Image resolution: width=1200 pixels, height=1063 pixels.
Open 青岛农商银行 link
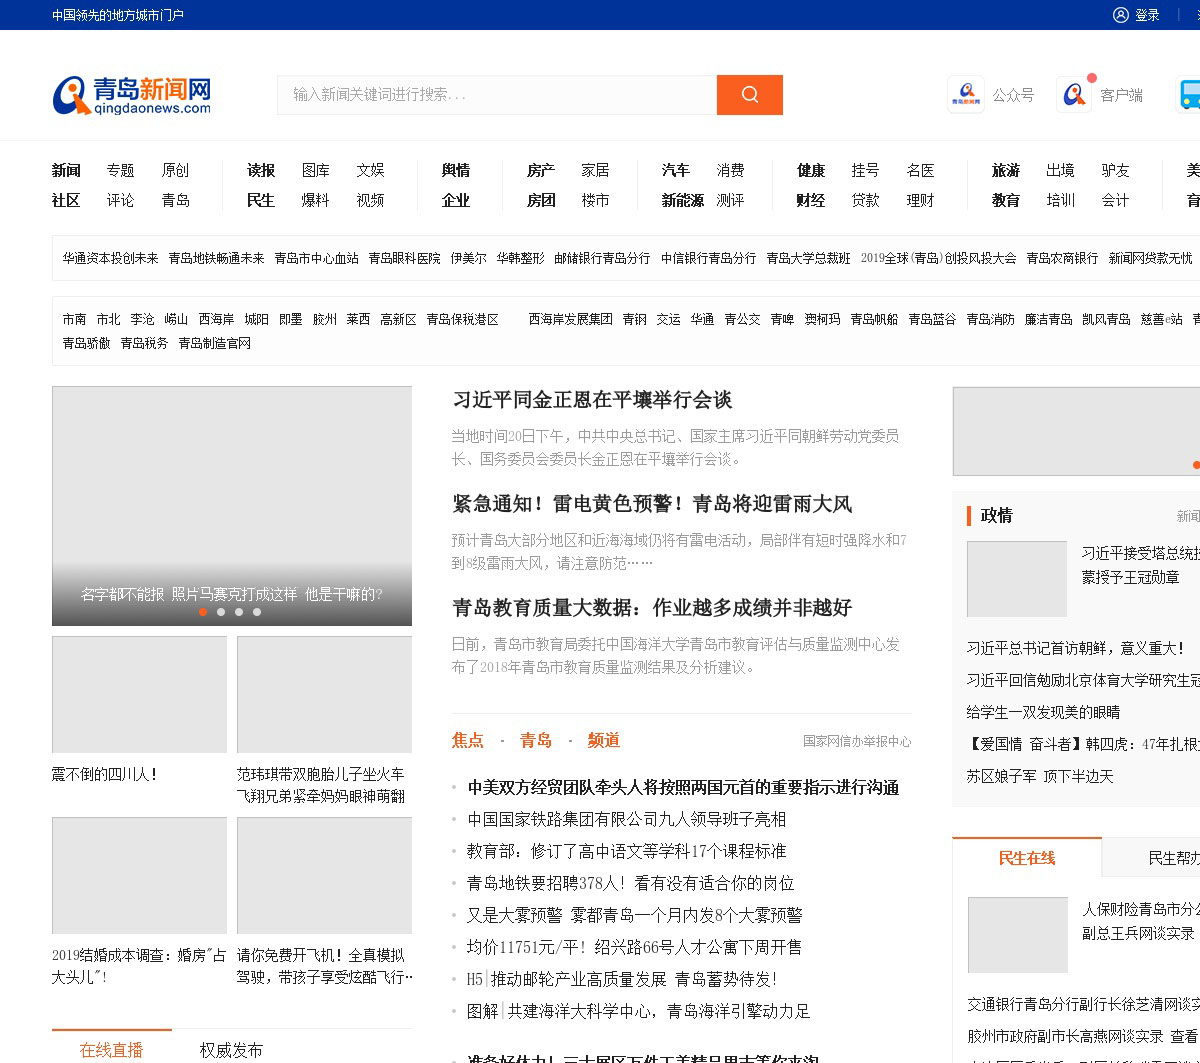click(1062, 258)
